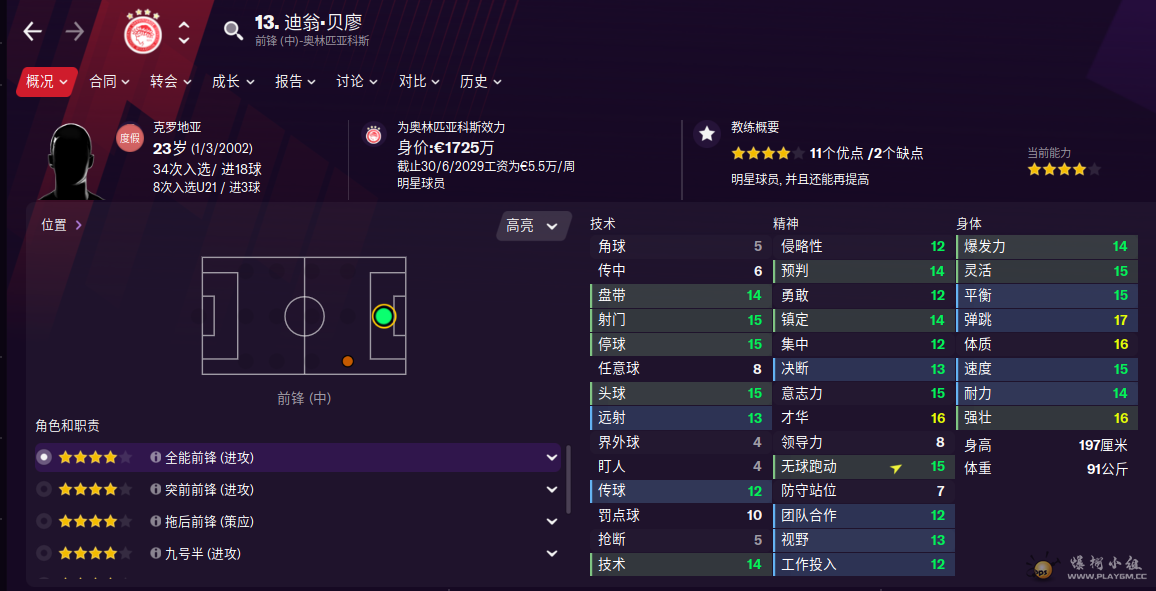
Task: Expand the 全能前锋 role details chevron
Action: tap(552, 457)
